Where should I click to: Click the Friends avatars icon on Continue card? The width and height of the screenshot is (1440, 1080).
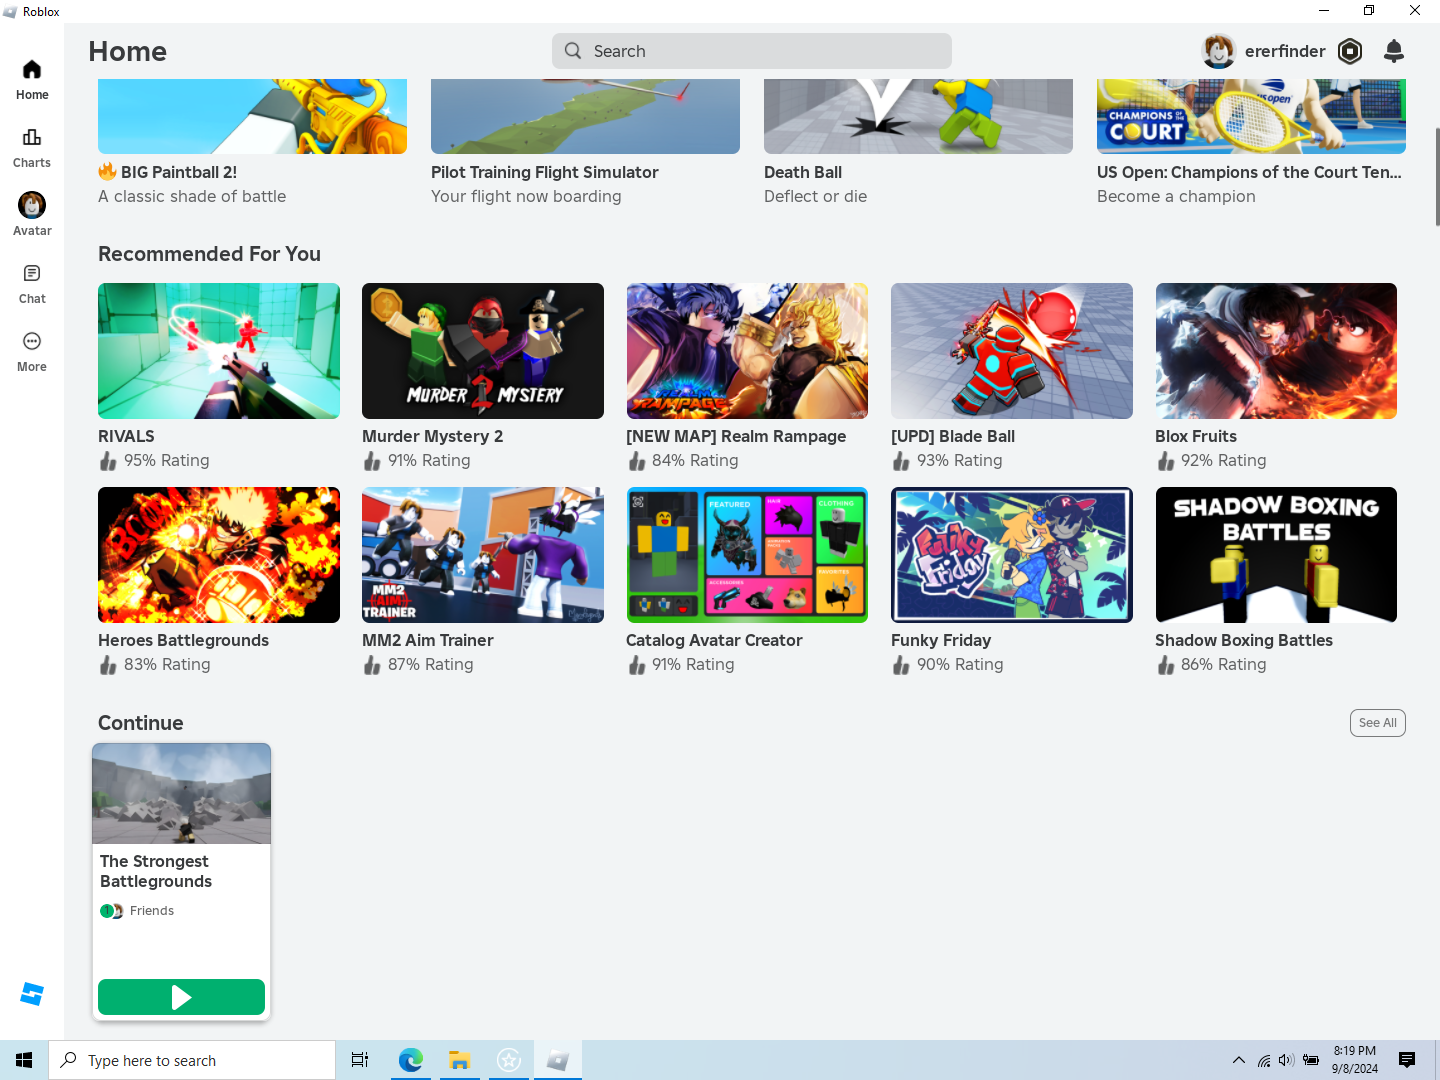(111, 911)
